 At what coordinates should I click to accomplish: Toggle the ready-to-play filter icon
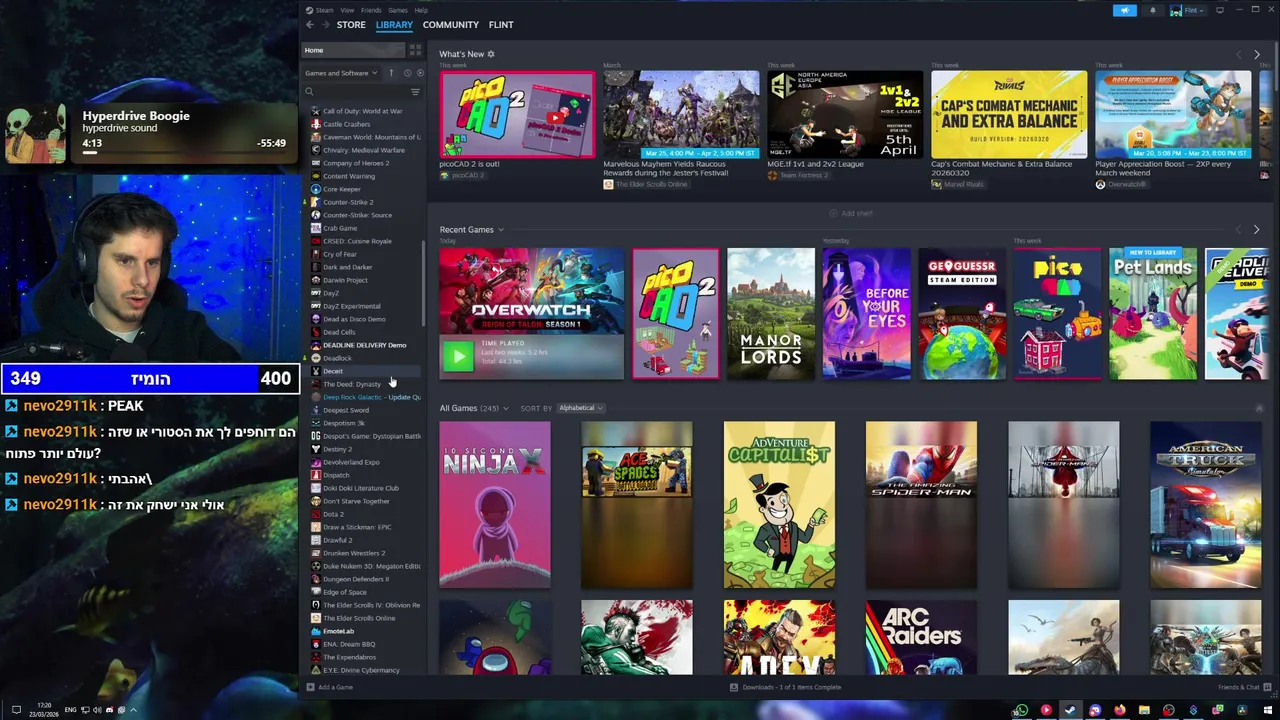pyautogui.click(x=419, y=73)
